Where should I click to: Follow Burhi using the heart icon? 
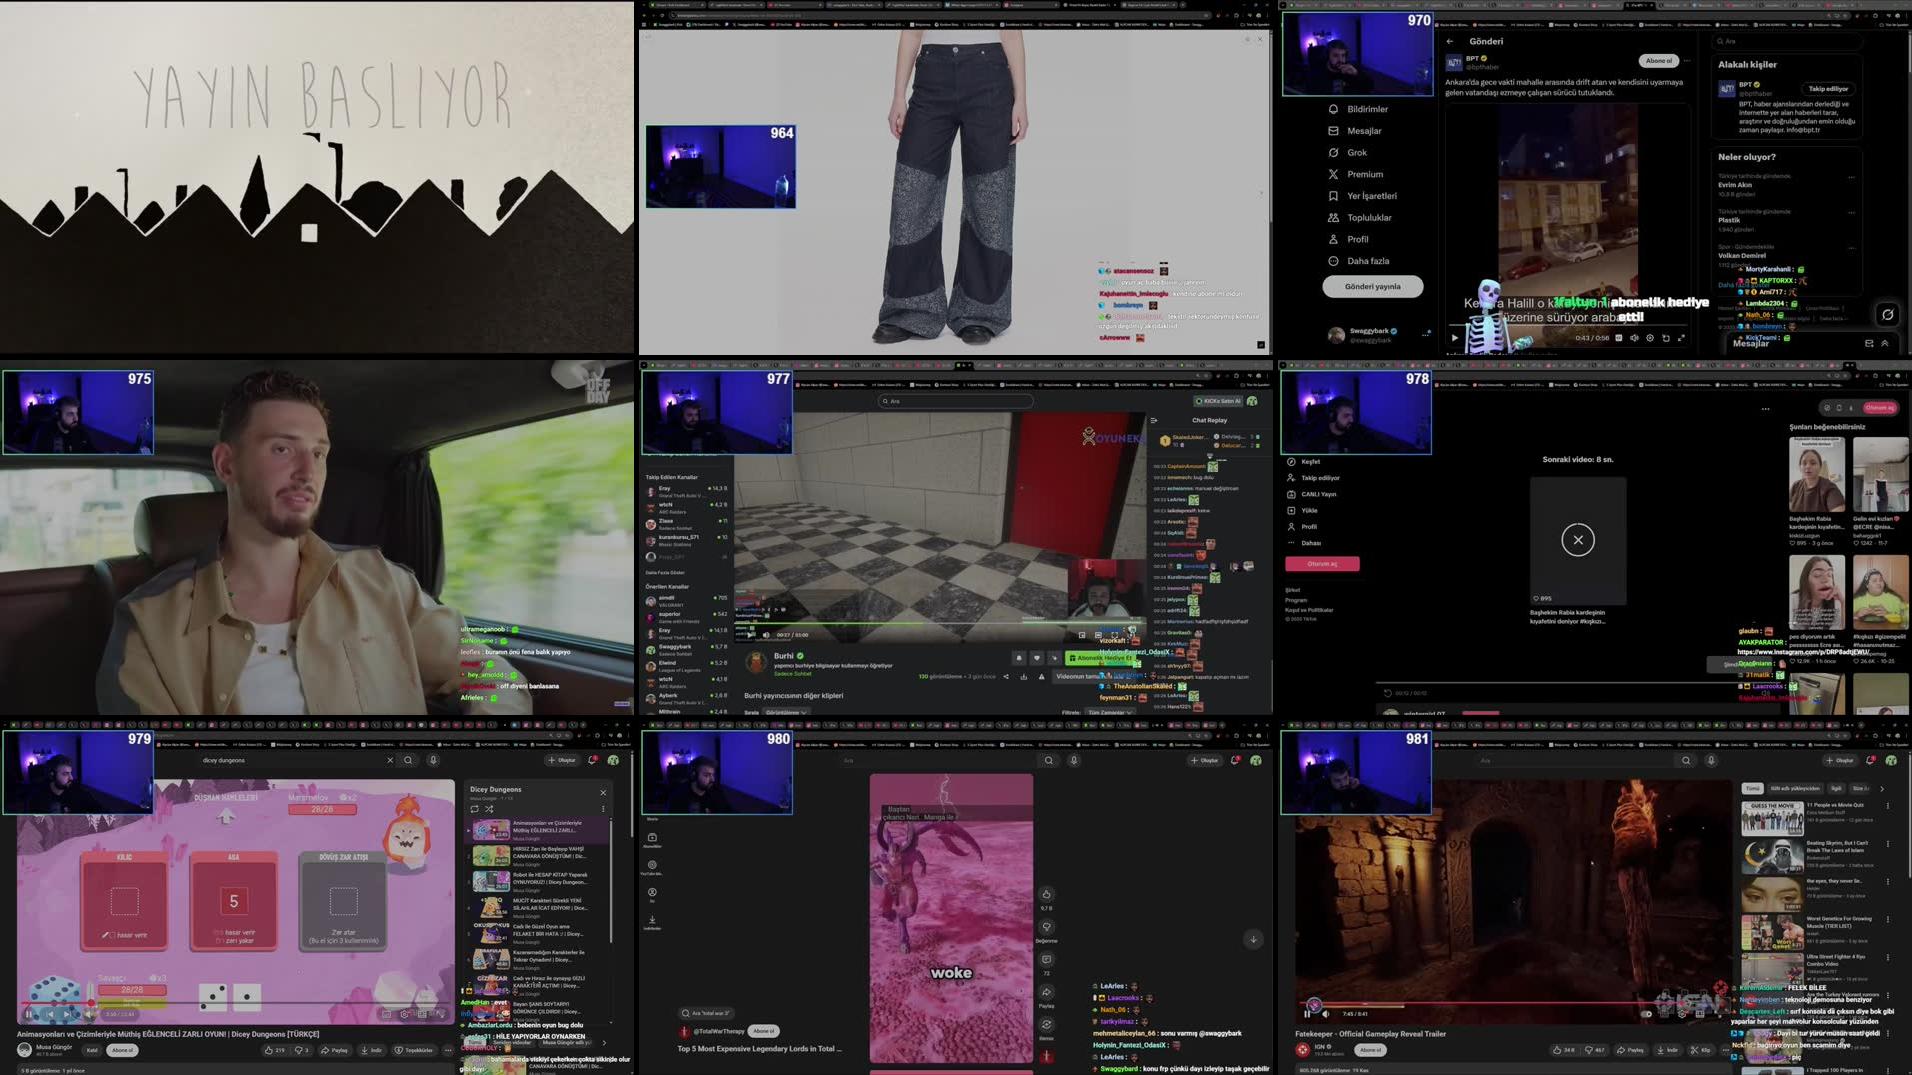(x=1037, y=658)
